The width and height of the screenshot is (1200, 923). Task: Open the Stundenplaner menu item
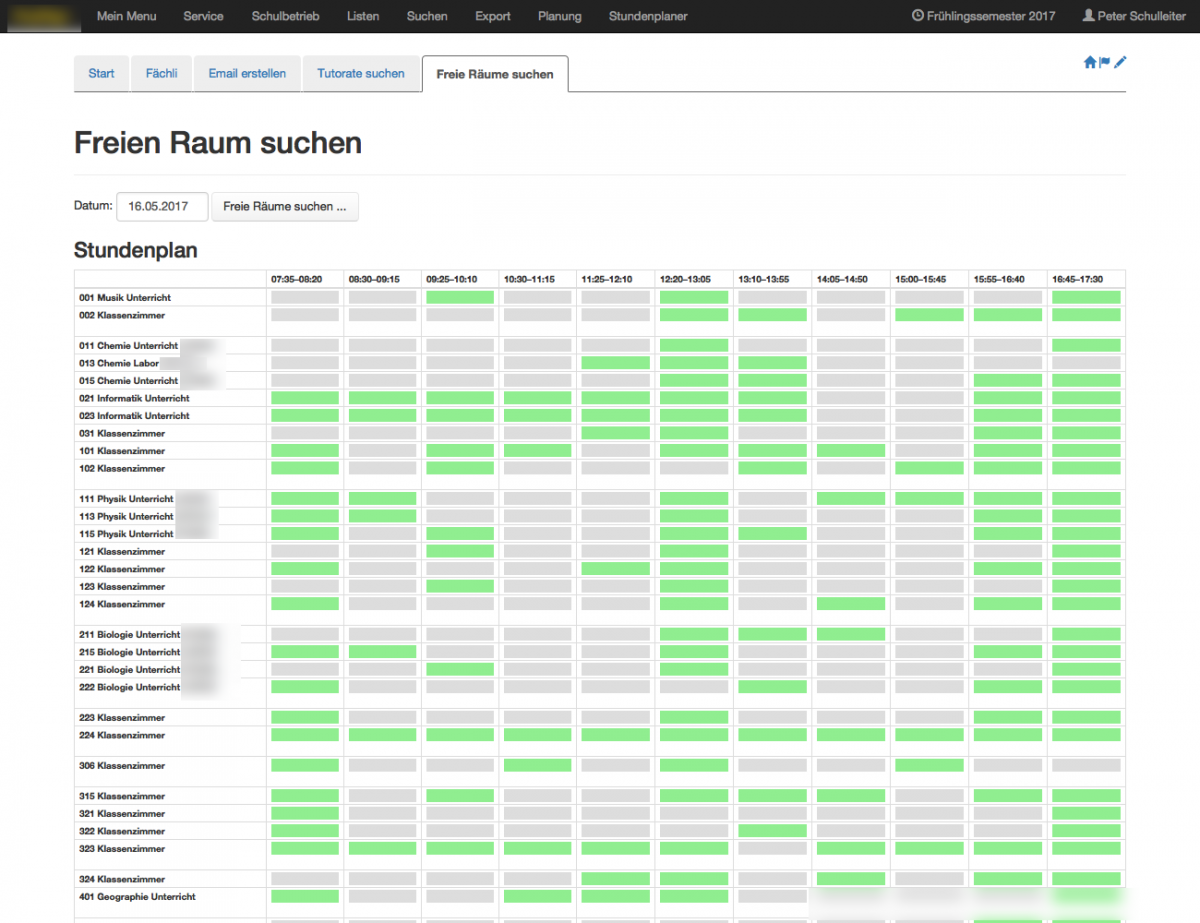pos(648,16)
